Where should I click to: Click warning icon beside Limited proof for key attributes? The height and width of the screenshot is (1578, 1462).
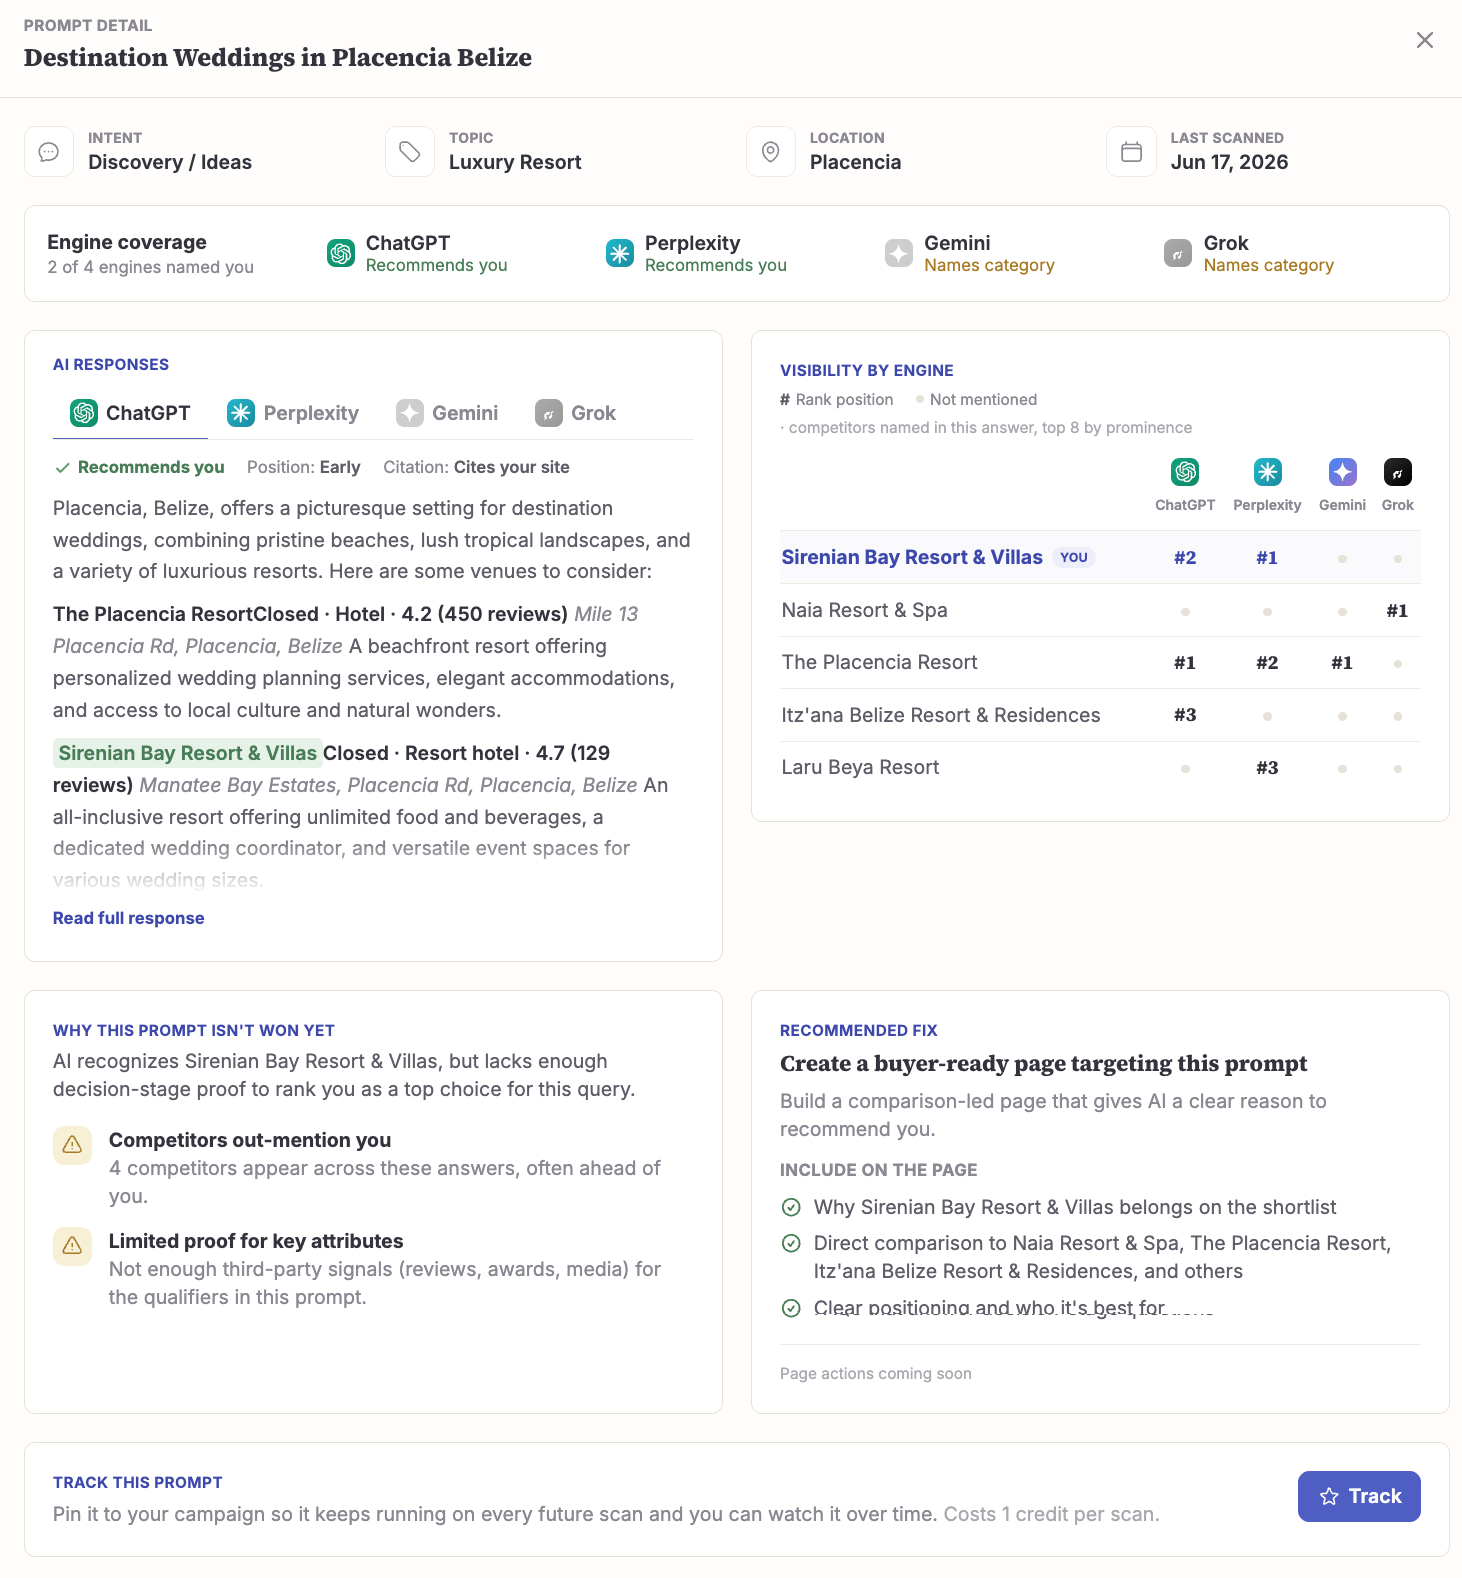72,1246
